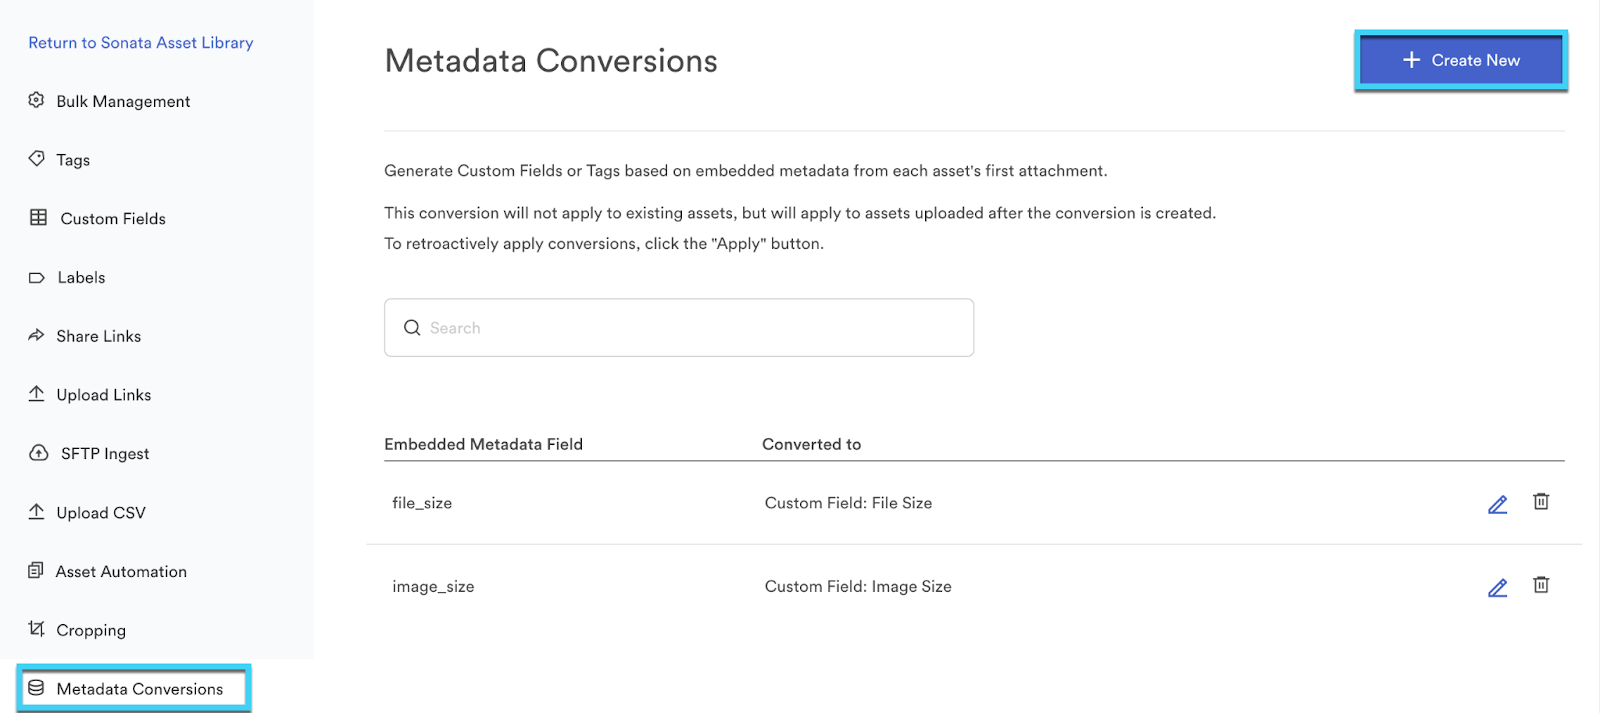Click trash icon for image_size row
Viewport: 1600px width, 713px height.
tap(1541, 585)
